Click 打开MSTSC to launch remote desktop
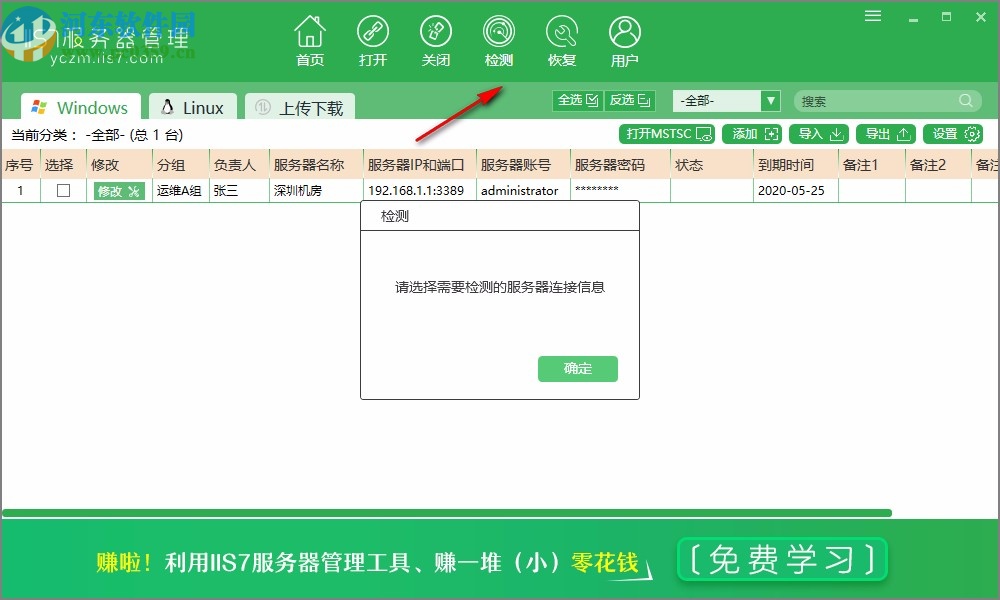 tap(666, 133)
